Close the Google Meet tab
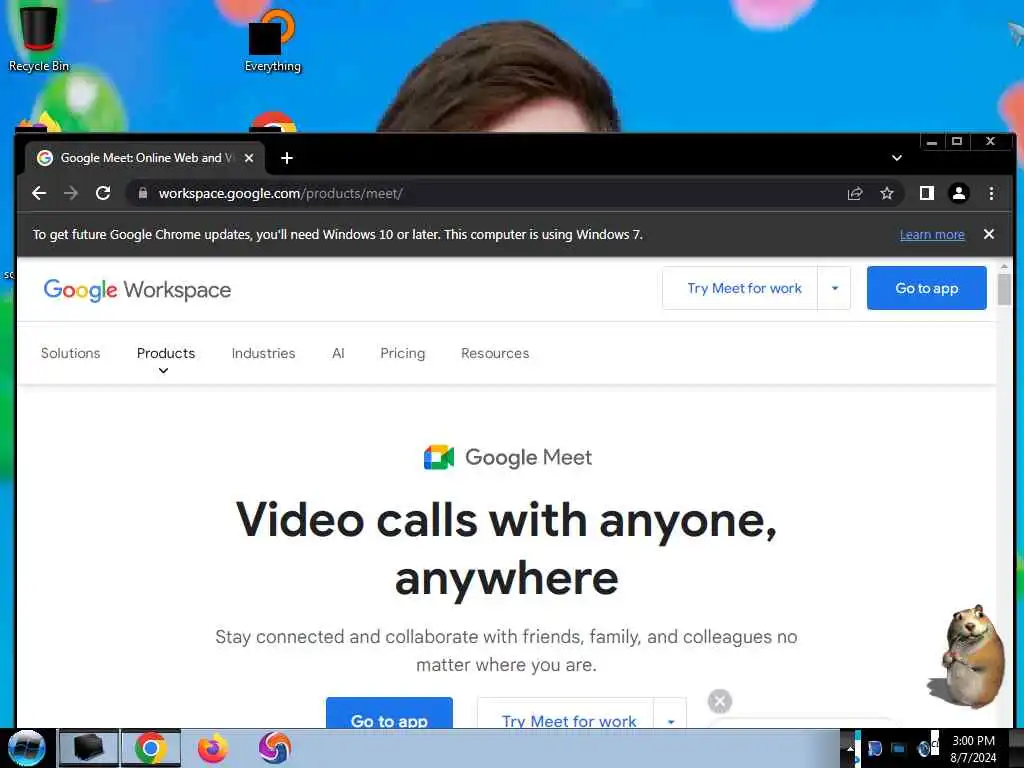Image resolution: width=1024 pixels, height=768 pixels. tap(249, 158)
